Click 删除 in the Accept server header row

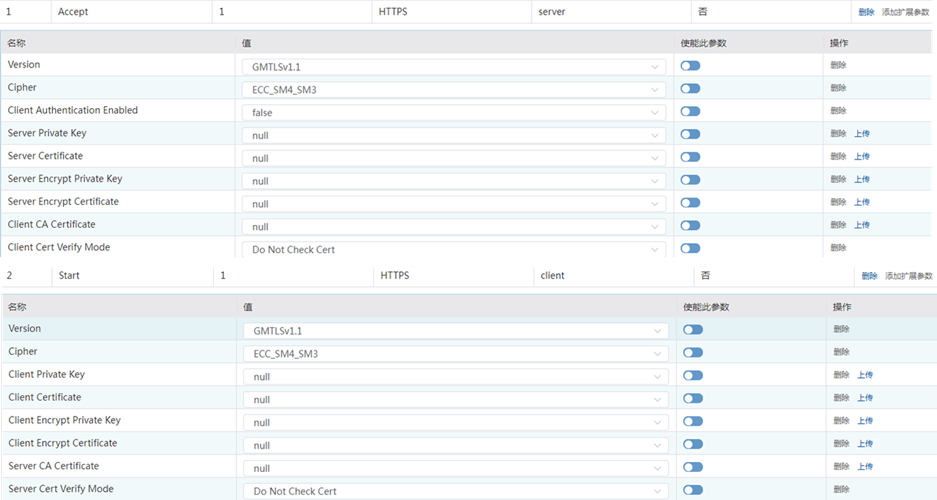coord(866,12)
